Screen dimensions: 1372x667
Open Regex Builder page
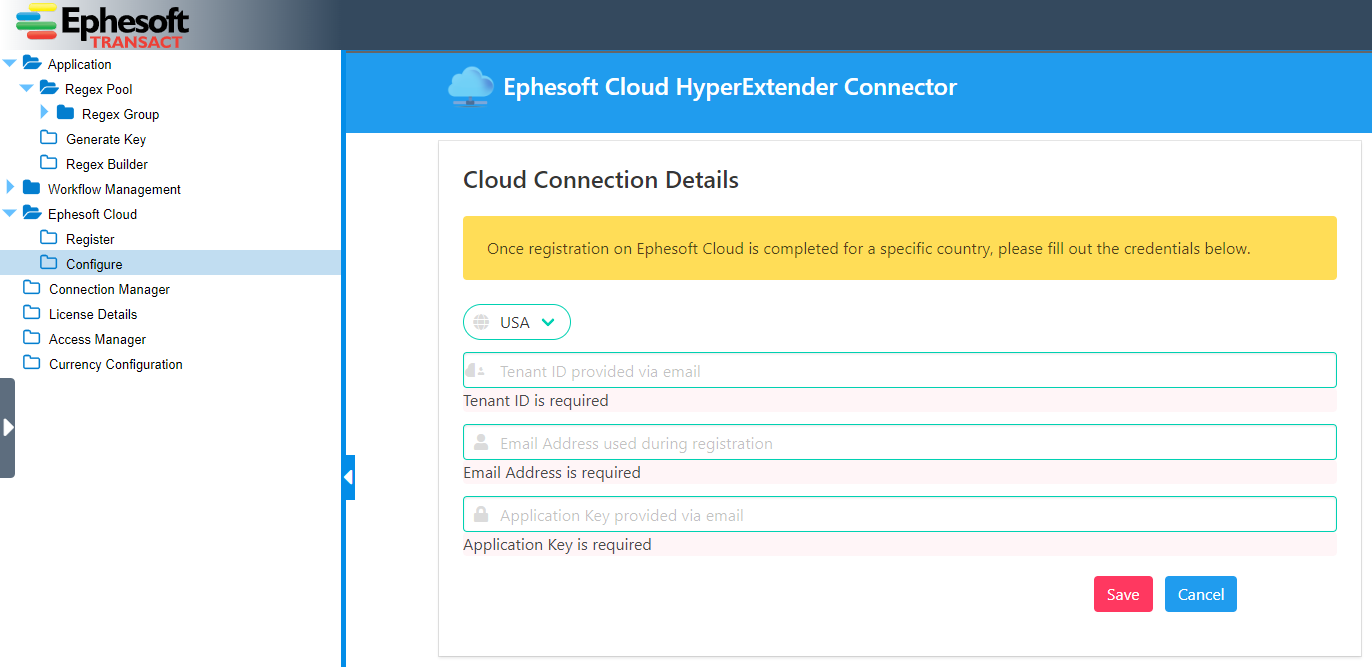(x=107, y=164)
